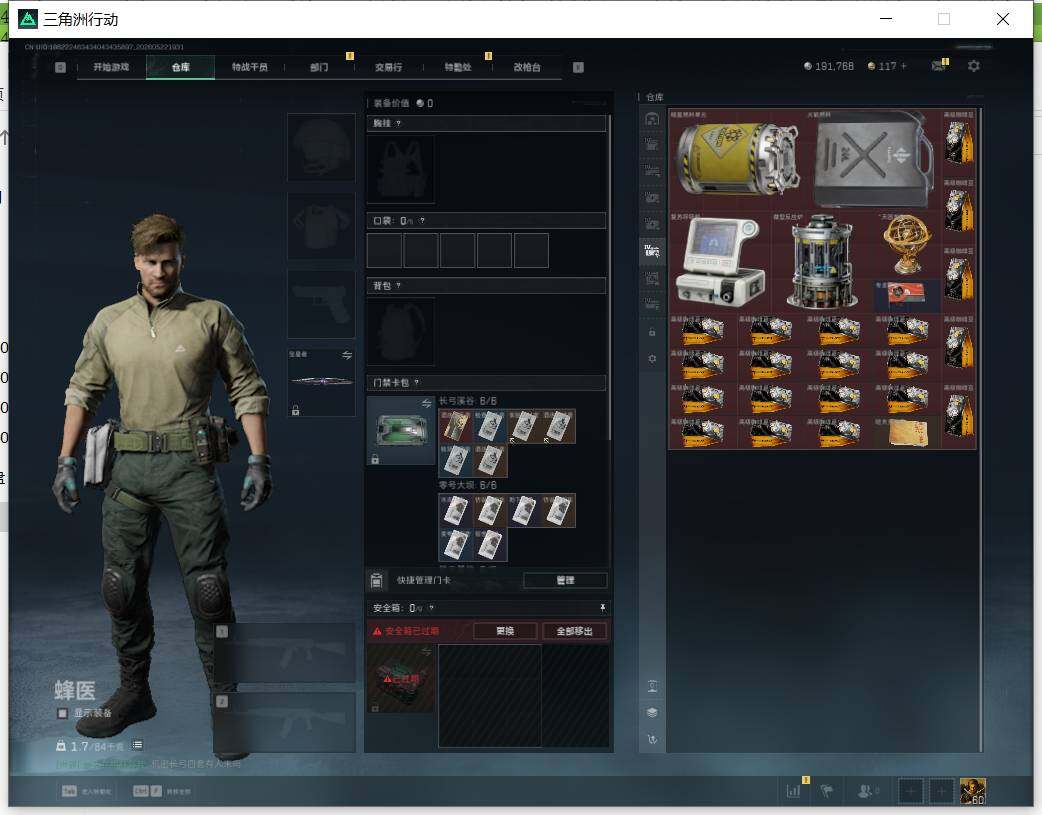The image size is (1042, 815).
Task: Click the 更换 button for expired safe box
Action: [x=505, y=631]
